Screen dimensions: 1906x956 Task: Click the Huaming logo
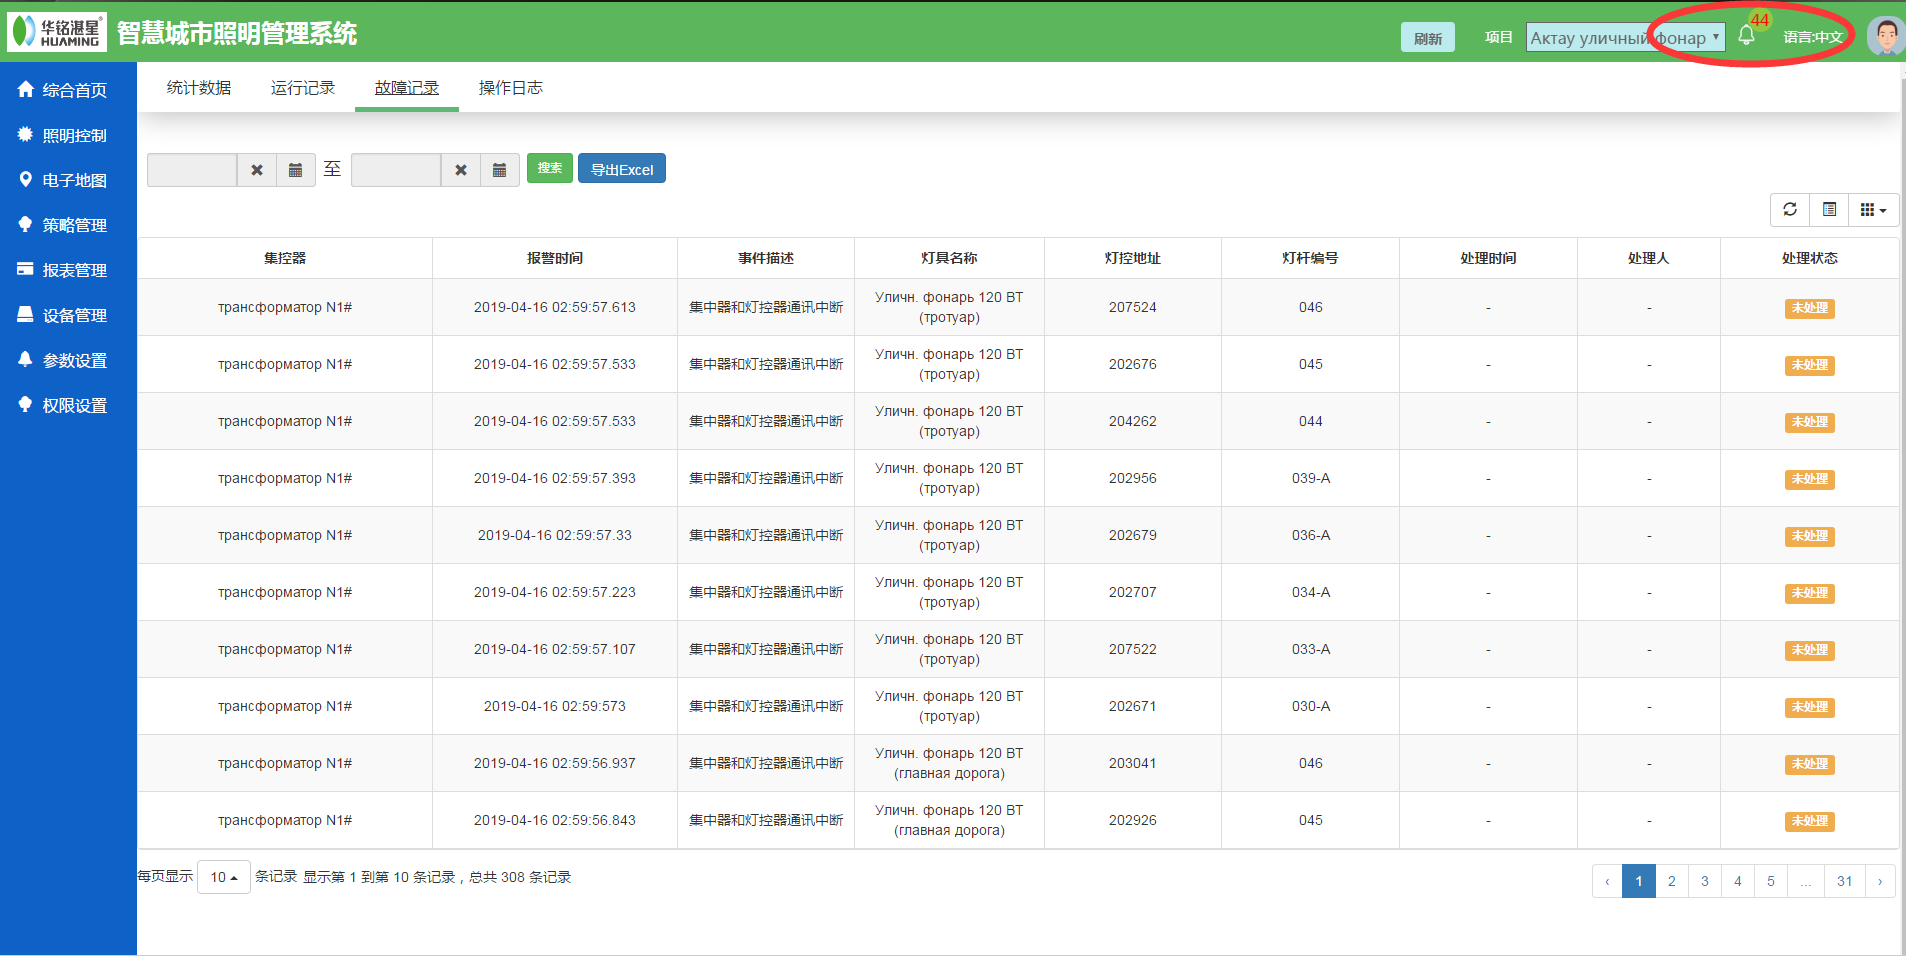[x=56, y=32]
